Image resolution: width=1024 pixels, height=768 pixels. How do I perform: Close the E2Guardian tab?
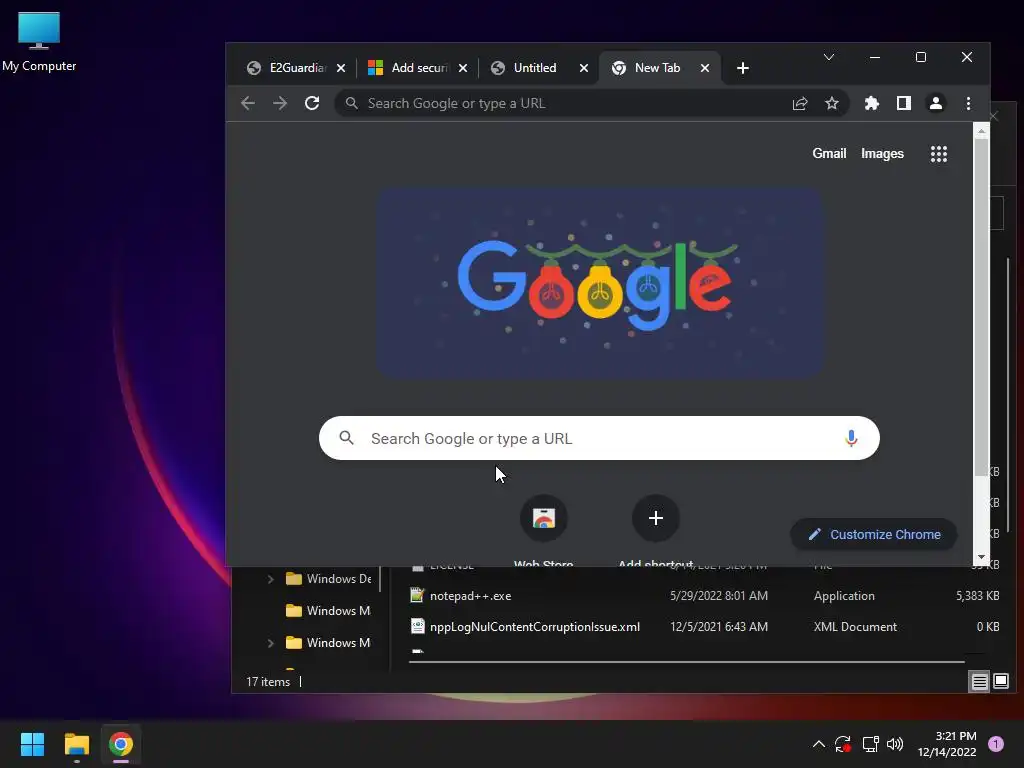(341, 68)
